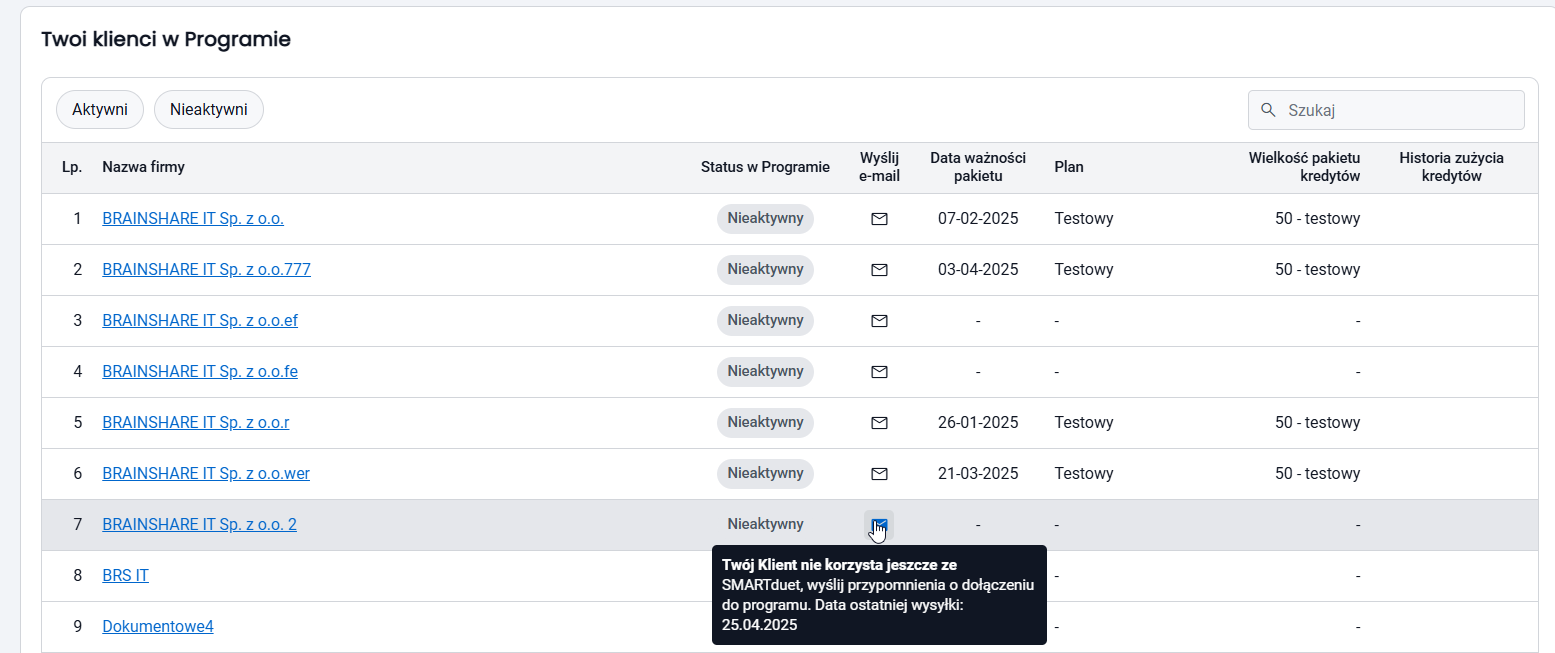Image resolution: width=1555 pixels, height=653 pixels.
Task: Open BRAINSHARE IT Sp. z o.o. 2 link
Action: click(200, 524)
